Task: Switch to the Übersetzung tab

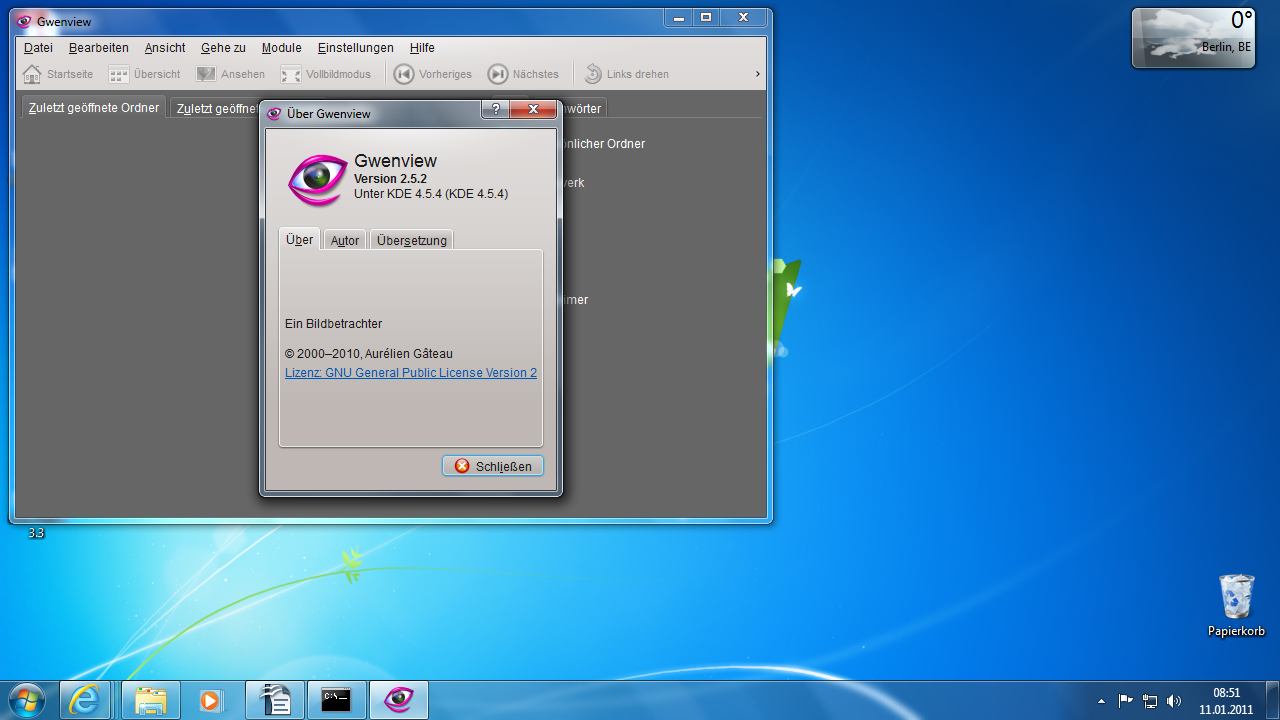Action: 411,240
